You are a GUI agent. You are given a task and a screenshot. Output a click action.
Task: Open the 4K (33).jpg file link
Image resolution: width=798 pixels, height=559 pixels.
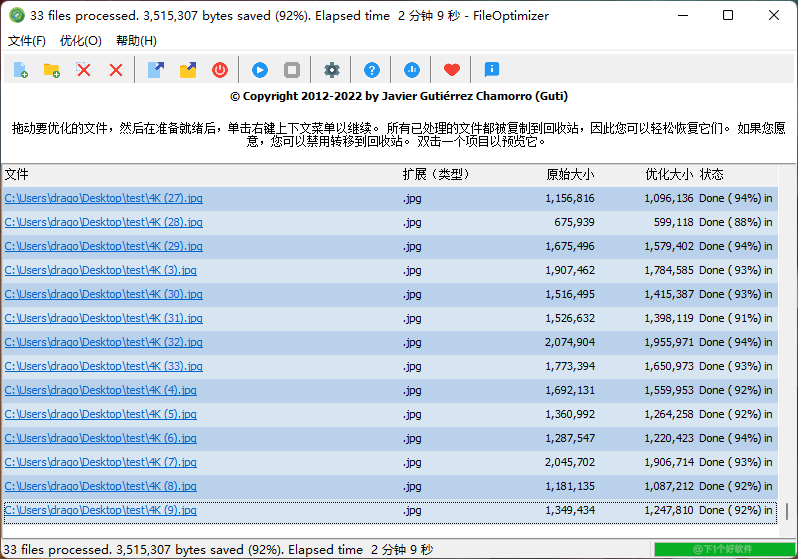point(103,366)
